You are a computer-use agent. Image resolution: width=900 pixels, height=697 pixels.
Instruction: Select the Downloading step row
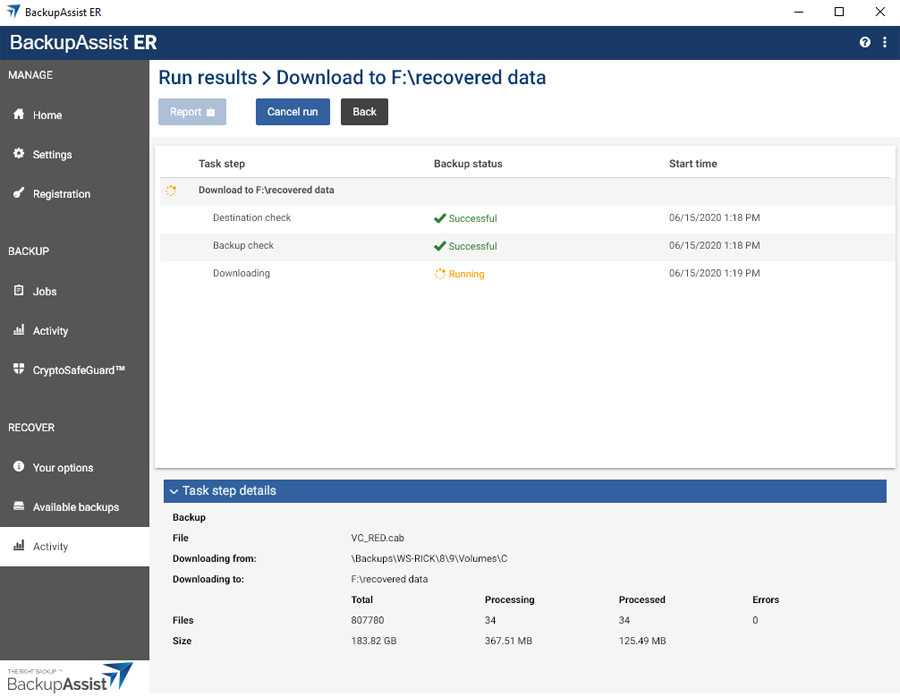[525, 273]
